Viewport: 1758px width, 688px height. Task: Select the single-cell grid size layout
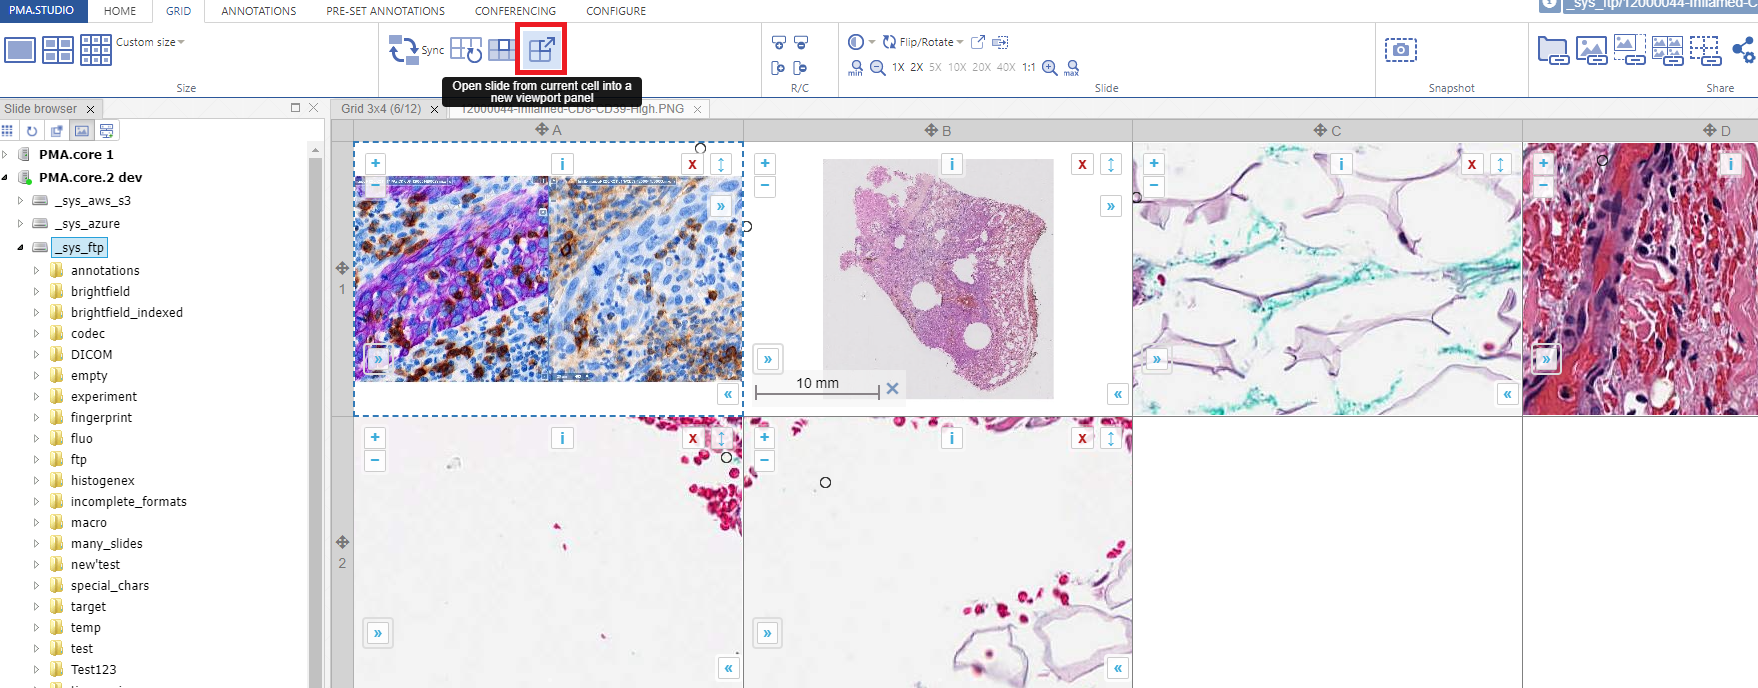(x=20, y=49)
